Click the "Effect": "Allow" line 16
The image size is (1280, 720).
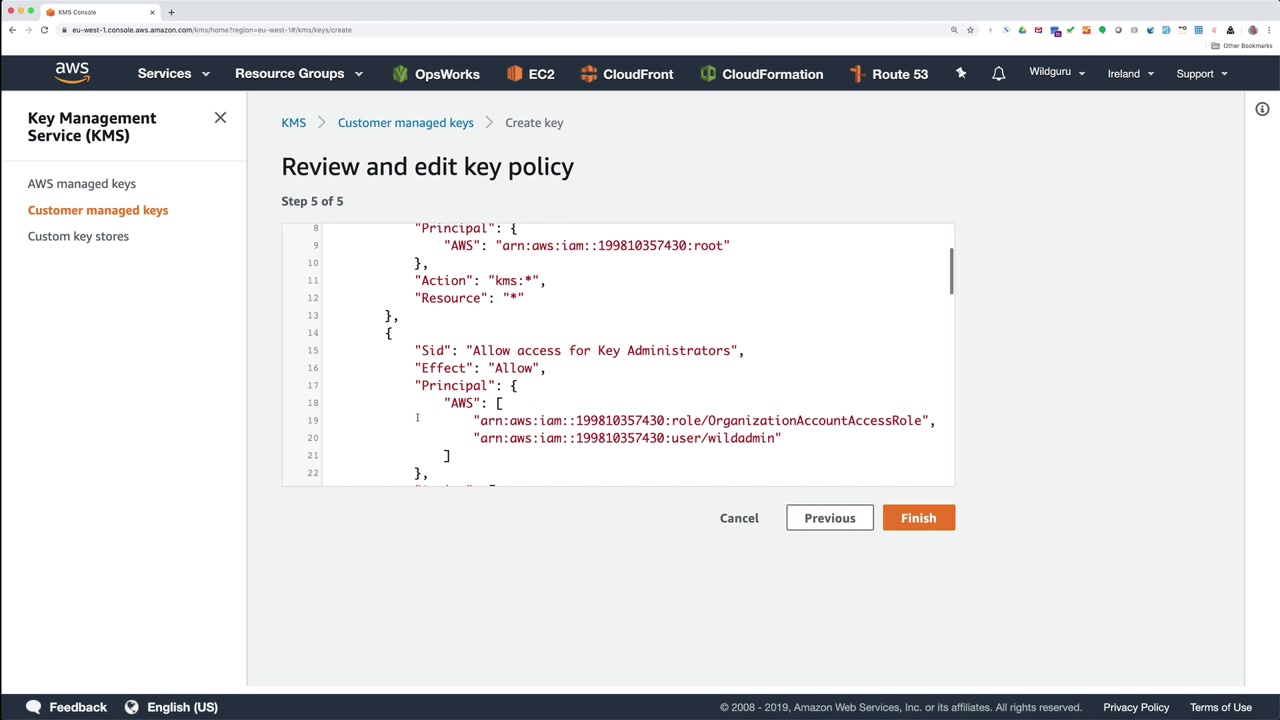[x=480, y=368]
